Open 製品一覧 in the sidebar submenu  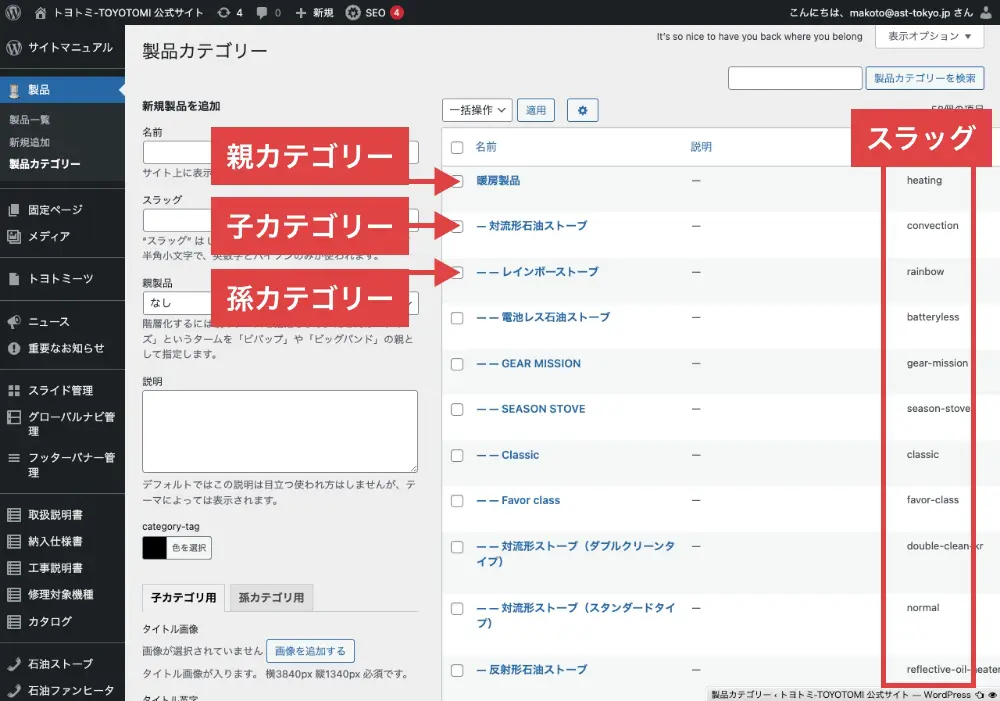point(29,120)
